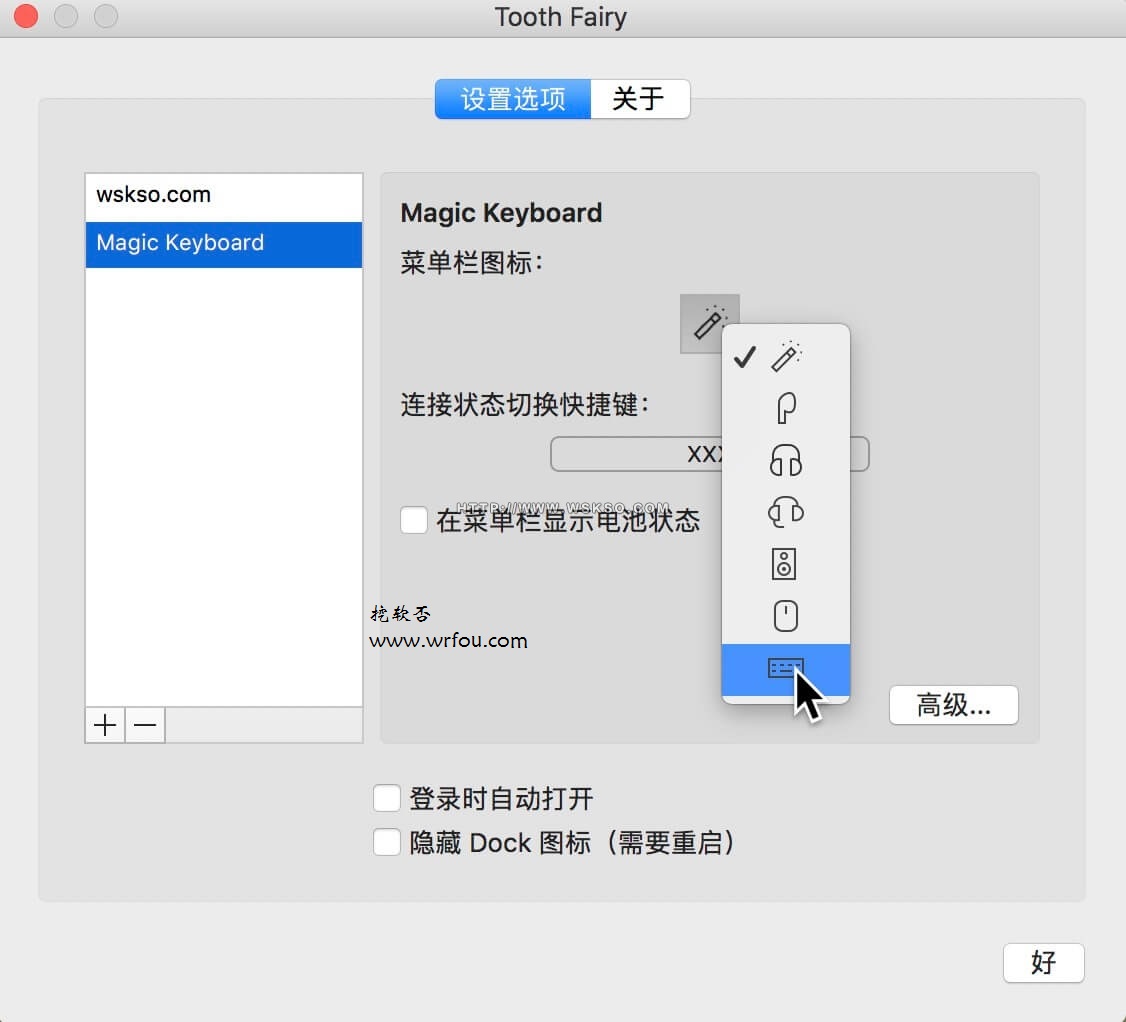
Task: Select wskso.com in the device list
Action: pyautogui.click(x=224, y=195)
